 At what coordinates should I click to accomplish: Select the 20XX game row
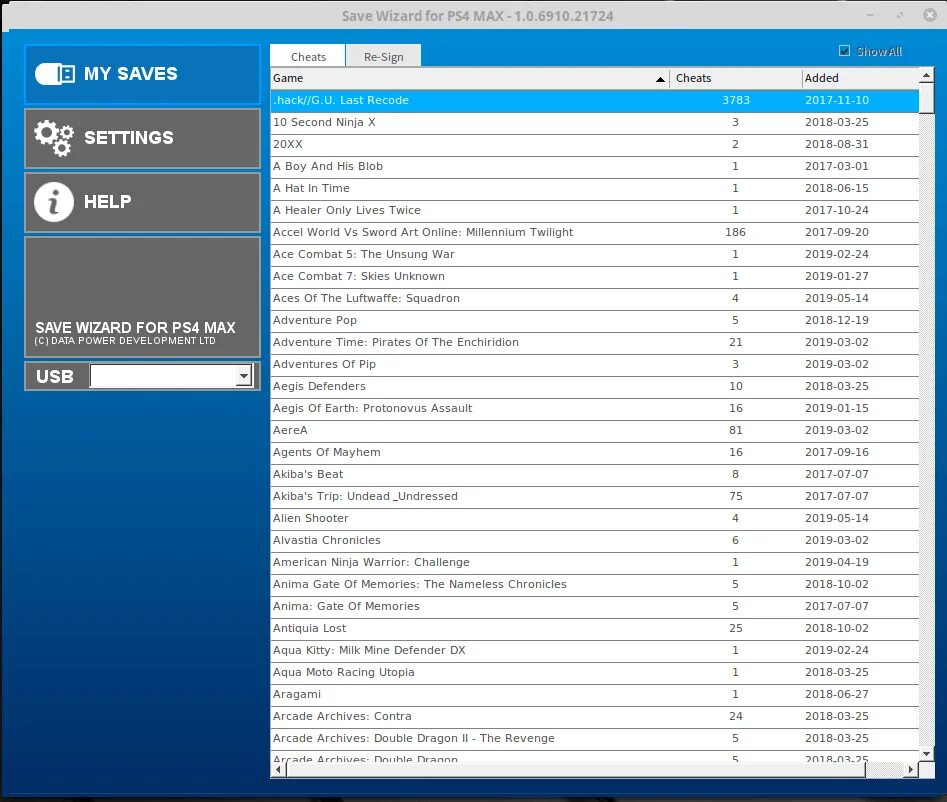click(595, 144)
